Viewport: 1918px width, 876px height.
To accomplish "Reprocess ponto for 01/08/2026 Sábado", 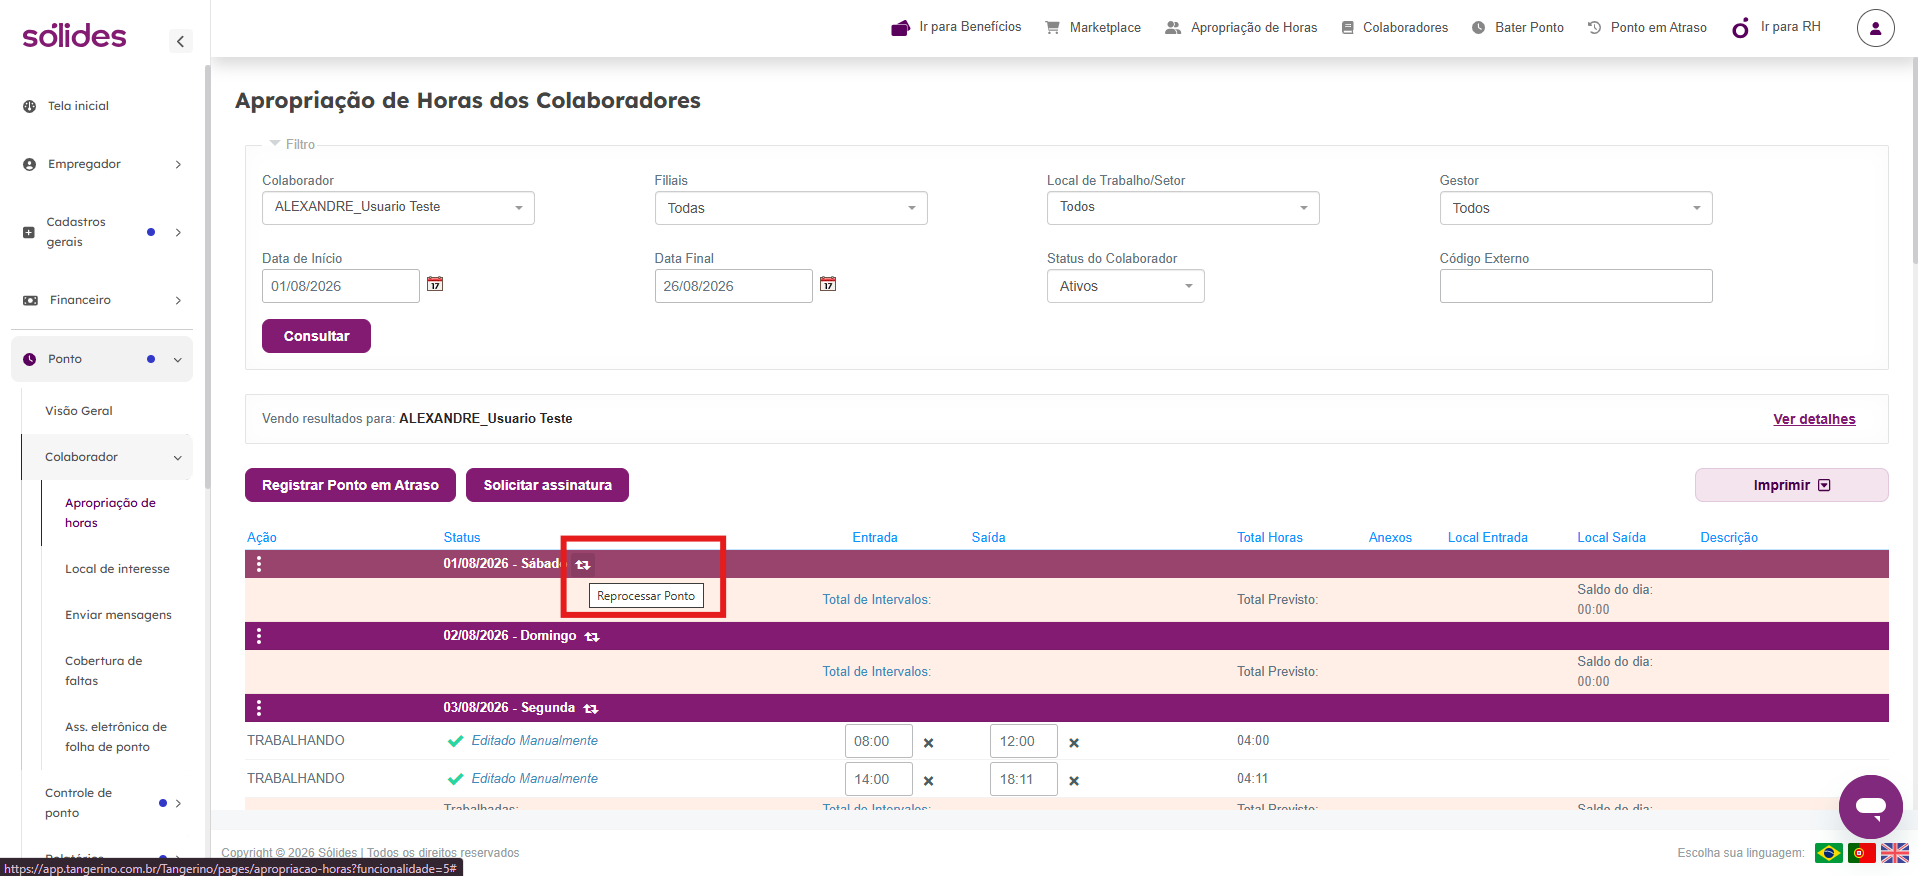I will coord(583,565).
